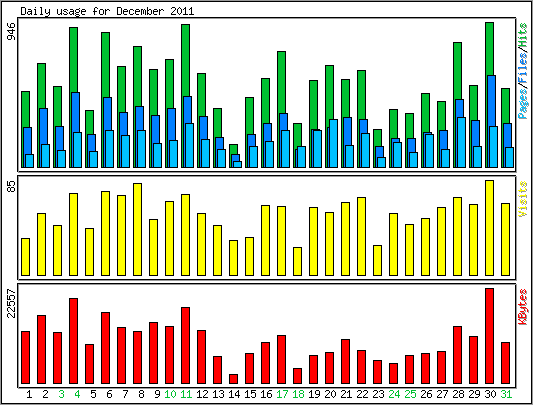Click the yellow visits bar for day 18

297,261
